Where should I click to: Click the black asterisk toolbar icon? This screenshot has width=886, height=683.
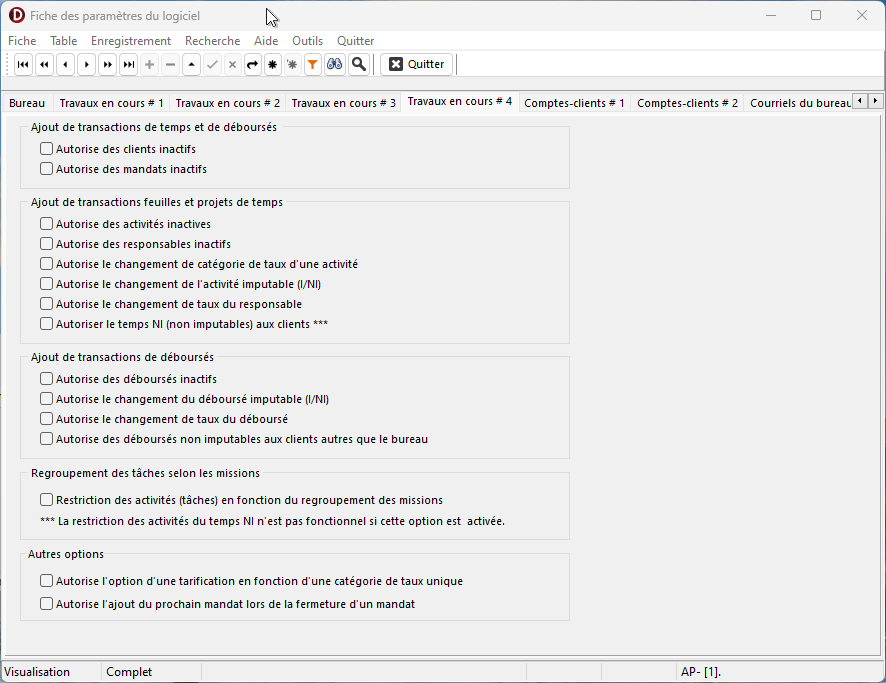coord(272,64)
